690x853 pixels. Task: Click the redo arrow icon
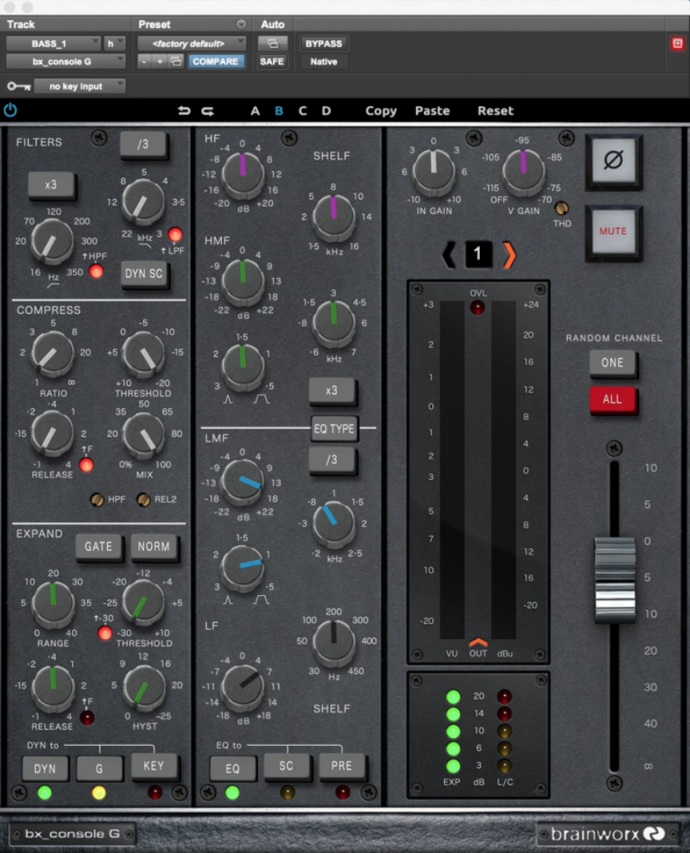pos(207,111)
